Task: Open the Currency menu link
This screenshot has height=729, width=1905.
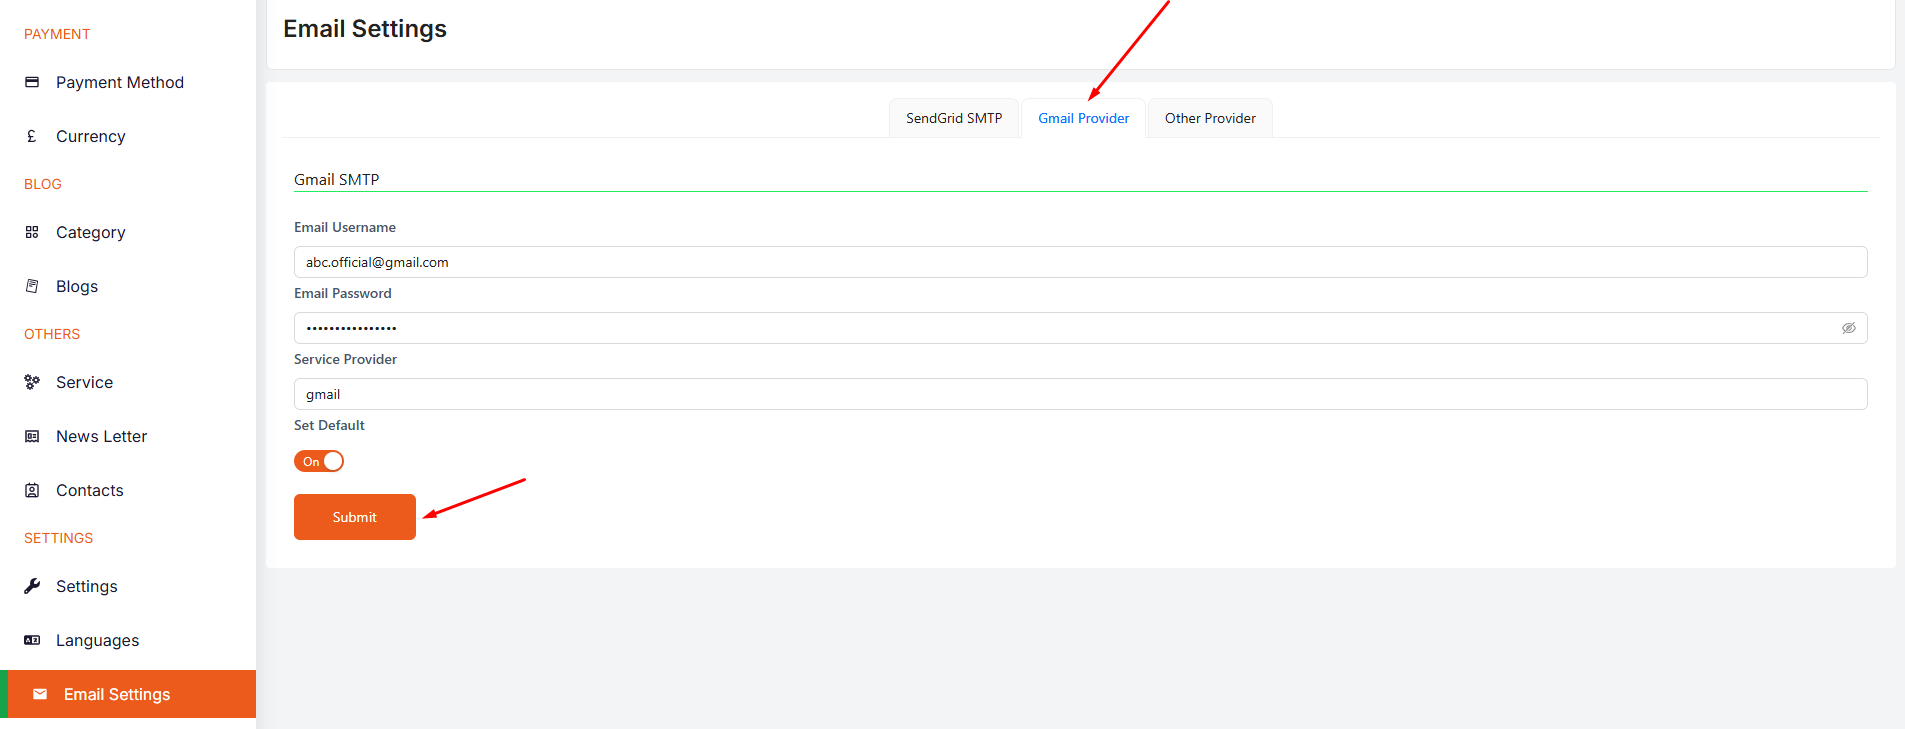Action: point(90,136)
